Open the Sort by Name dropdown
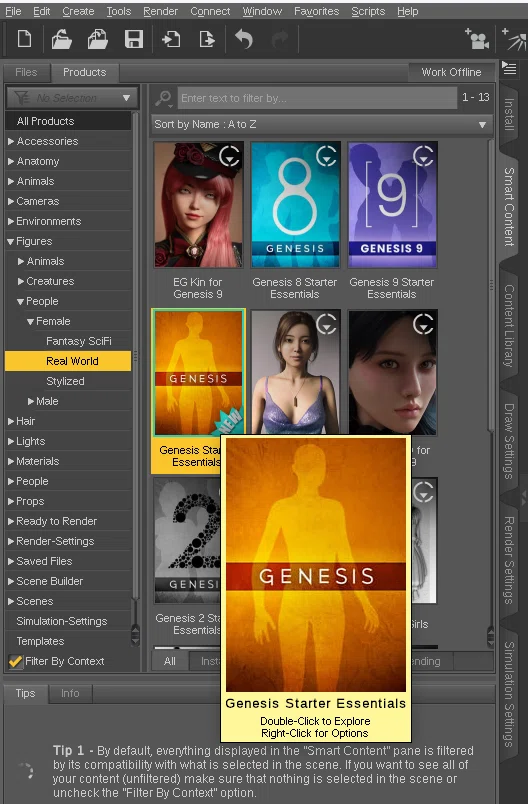This screenshot has height=804, width=528. [321, 124]
